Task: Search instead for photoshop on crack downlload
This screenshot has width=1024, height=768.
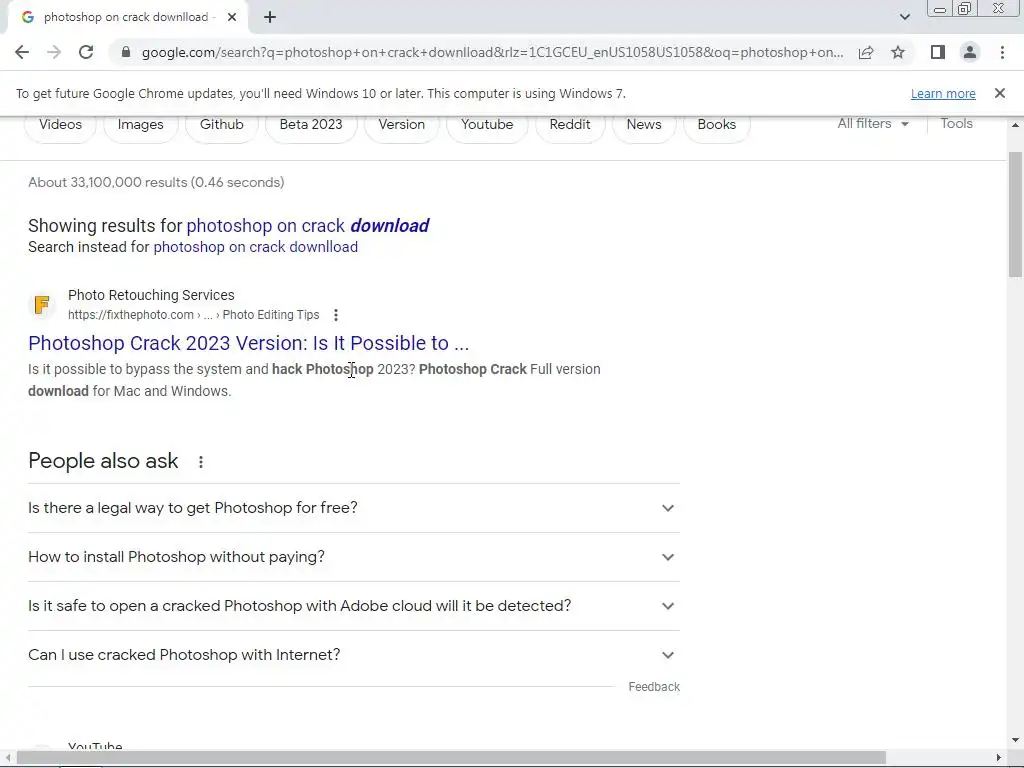Action: coord(255,247)
